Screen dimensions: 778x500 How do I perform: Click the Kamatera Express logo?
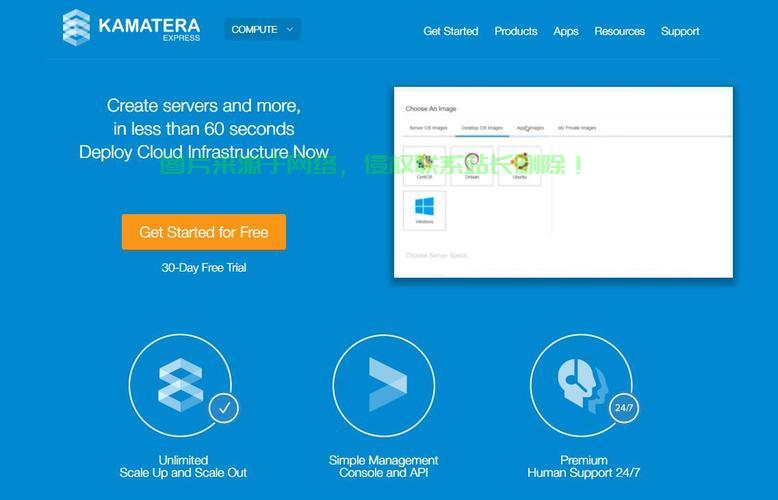[x=130, y=27]
